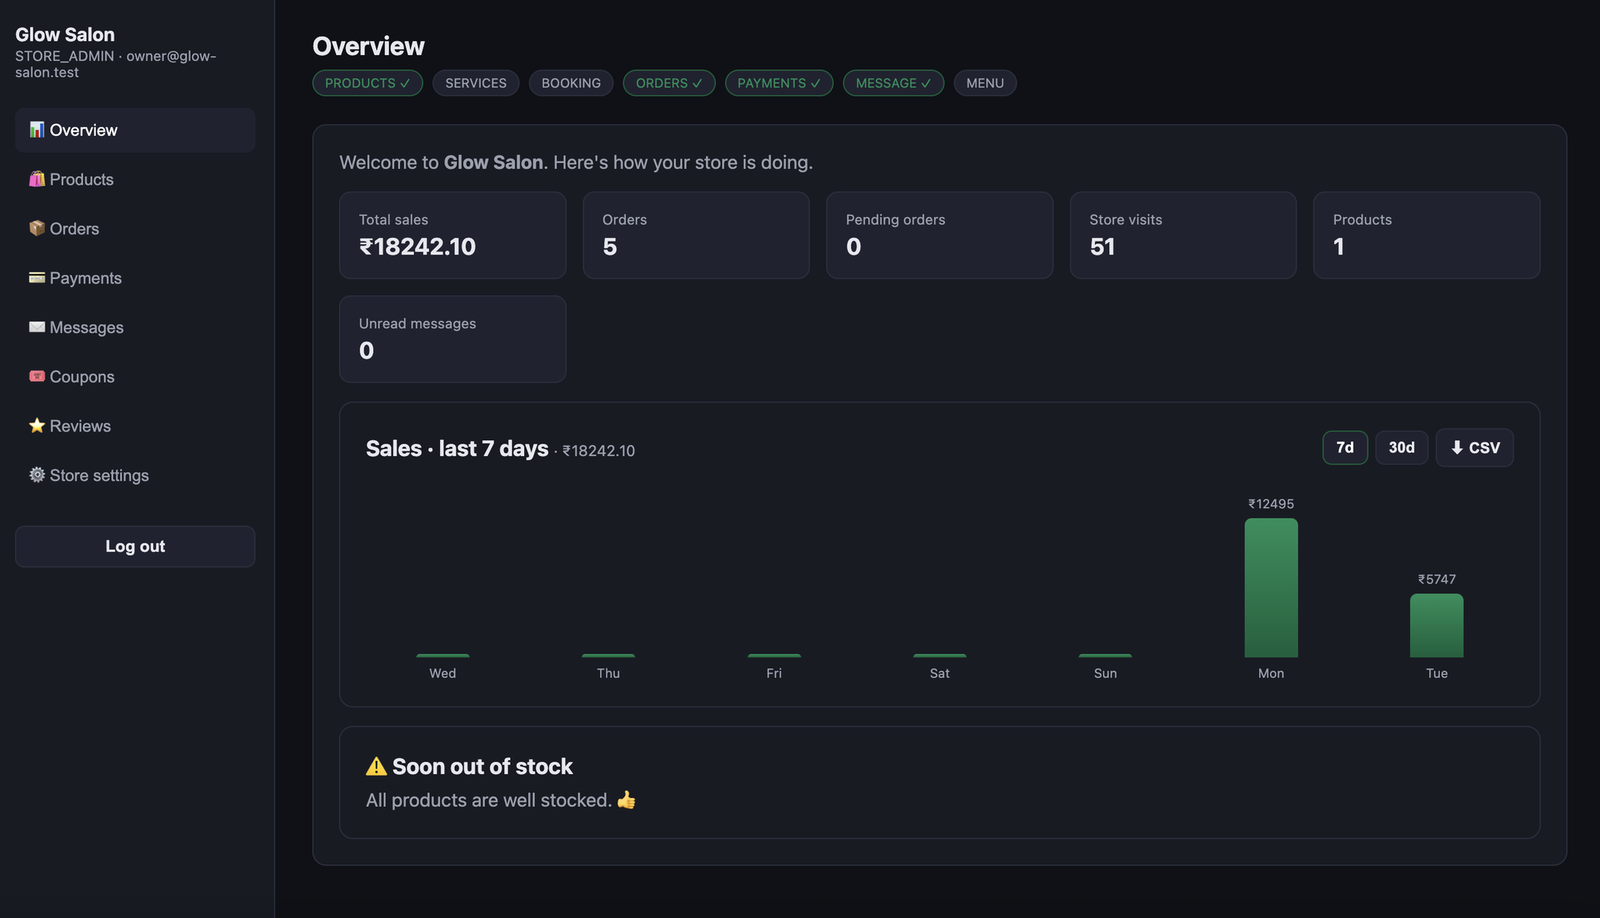Click the Sales last 7 days heading
Viewport: 1600px width, 918px height.
click(457, 448)
